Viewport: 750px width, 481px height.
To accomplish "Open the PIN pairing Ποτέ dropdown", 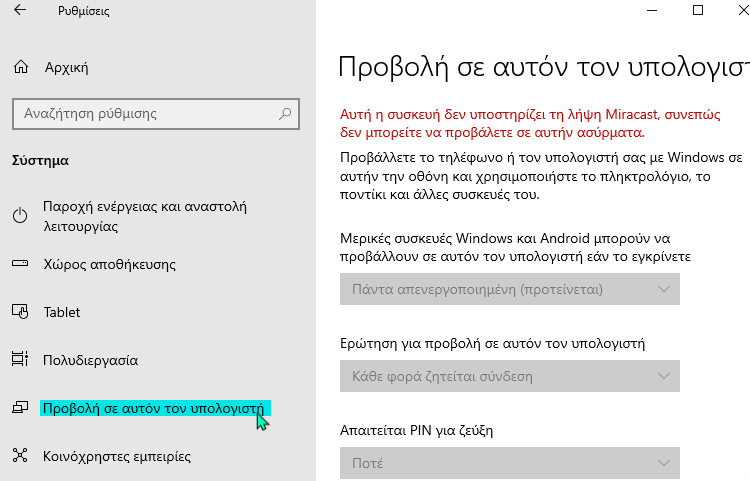I will pyautogui.click(x=509, y=463).
